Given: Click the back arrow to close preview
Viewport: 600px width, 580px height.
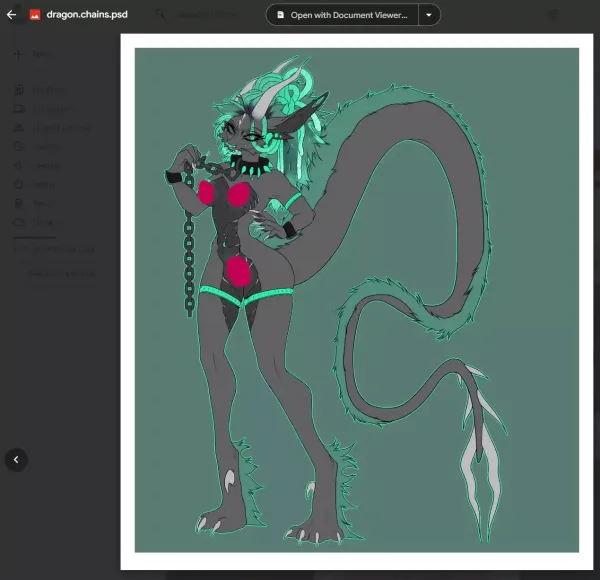Looking at the screenshot, I should click(12, 15).
